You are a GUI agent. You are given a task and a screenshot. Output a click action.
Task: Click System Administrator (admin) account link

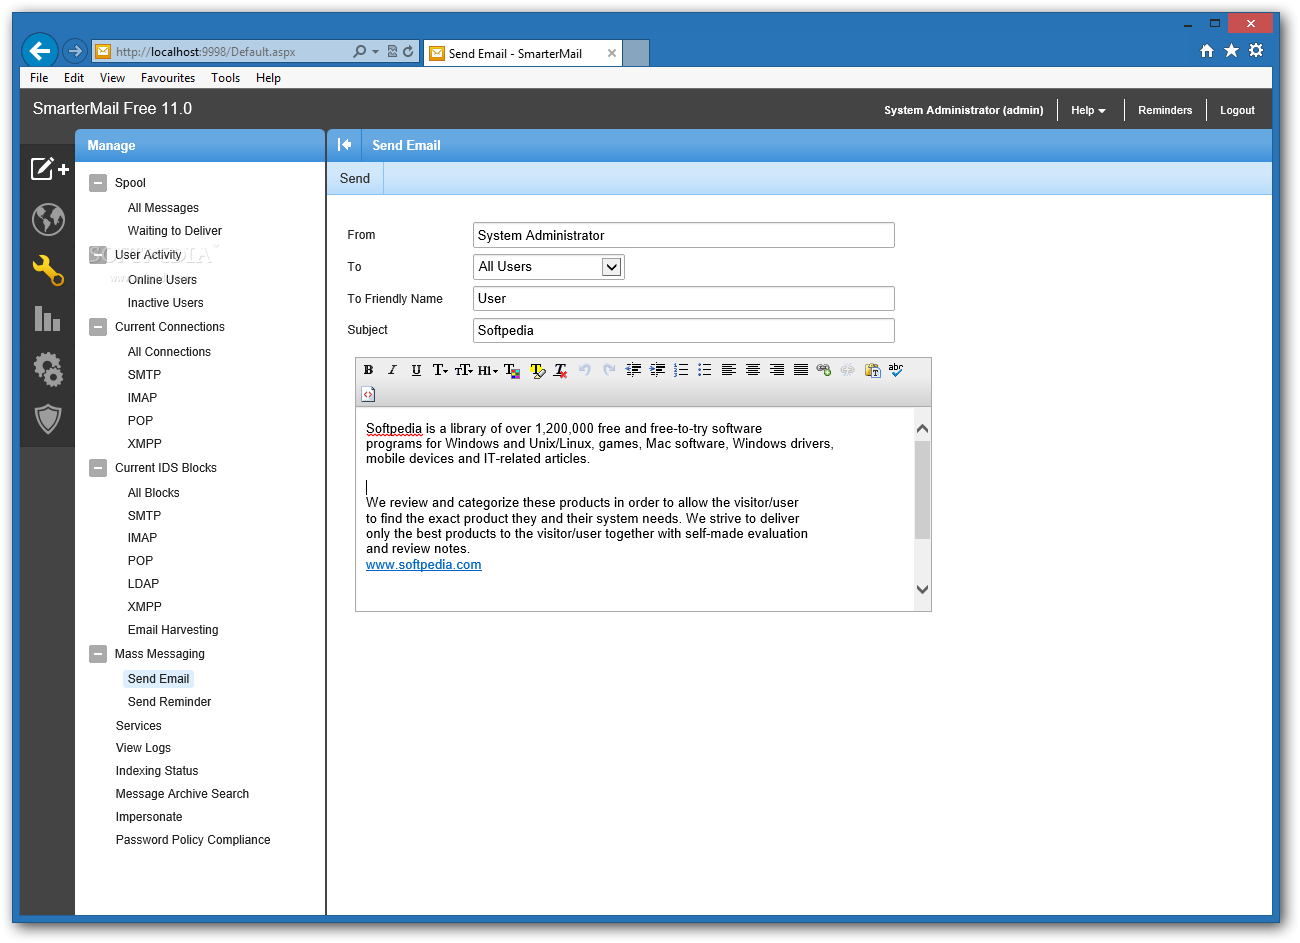[963, 110]
